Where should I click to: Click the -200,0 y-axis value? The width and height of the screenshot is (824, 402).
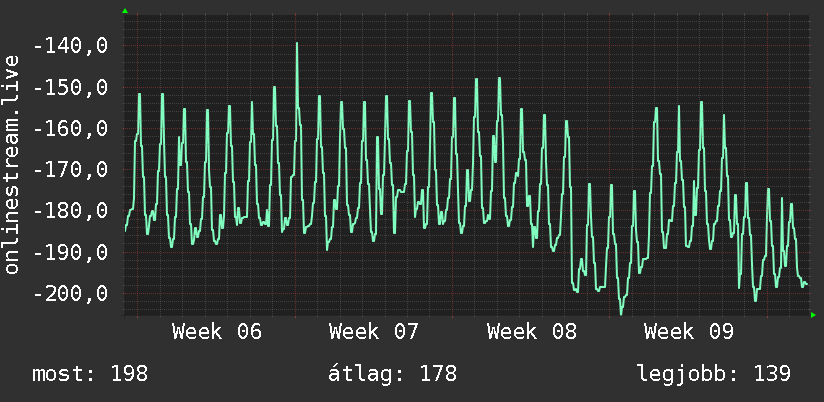click(70, 293)
